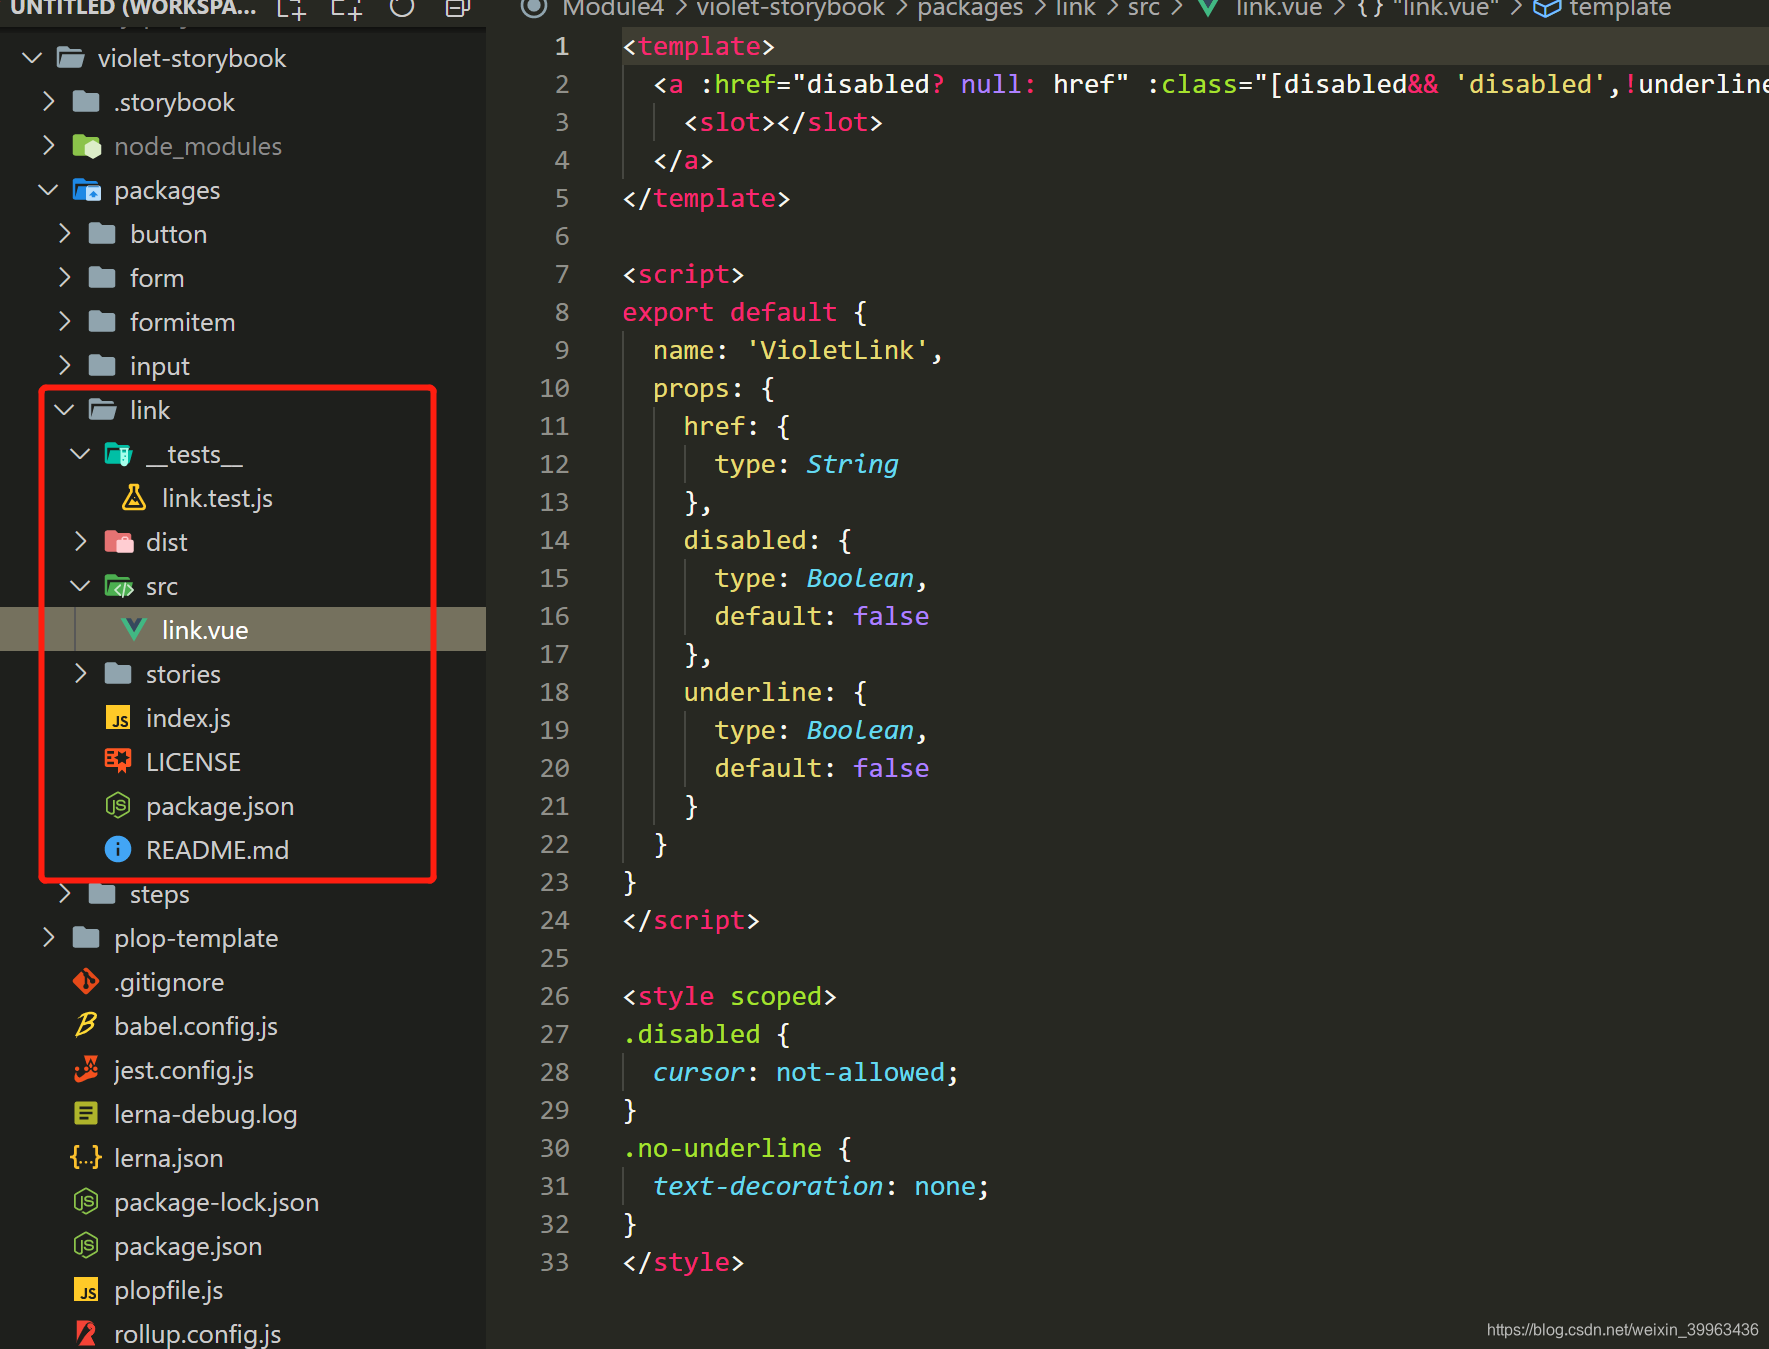Expand the form package folder

coord(64,278)
